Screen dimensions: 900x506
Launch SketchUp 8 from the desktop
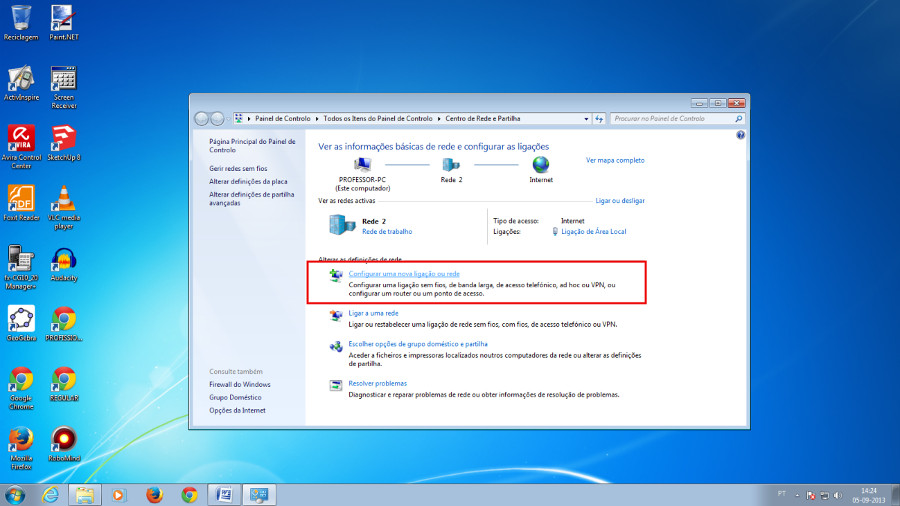[64, 143]
